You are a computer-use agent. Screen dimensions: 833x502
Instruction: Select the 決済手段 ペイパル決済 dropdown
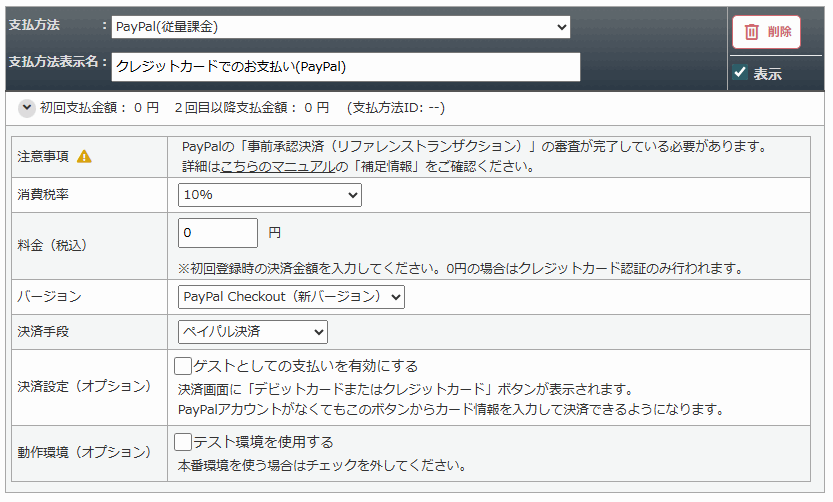coord(253,332)
